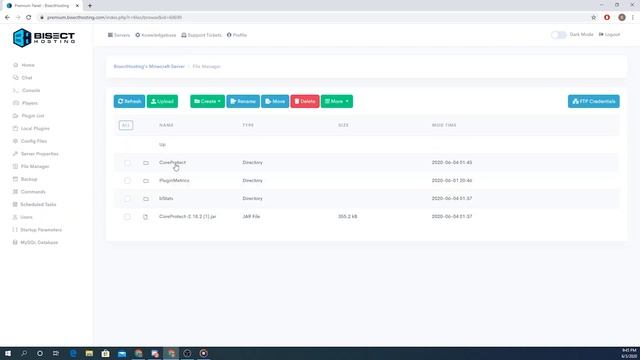Click the bStats folder icon
This screenshot has height=360, width=640.
click(146, 199)
